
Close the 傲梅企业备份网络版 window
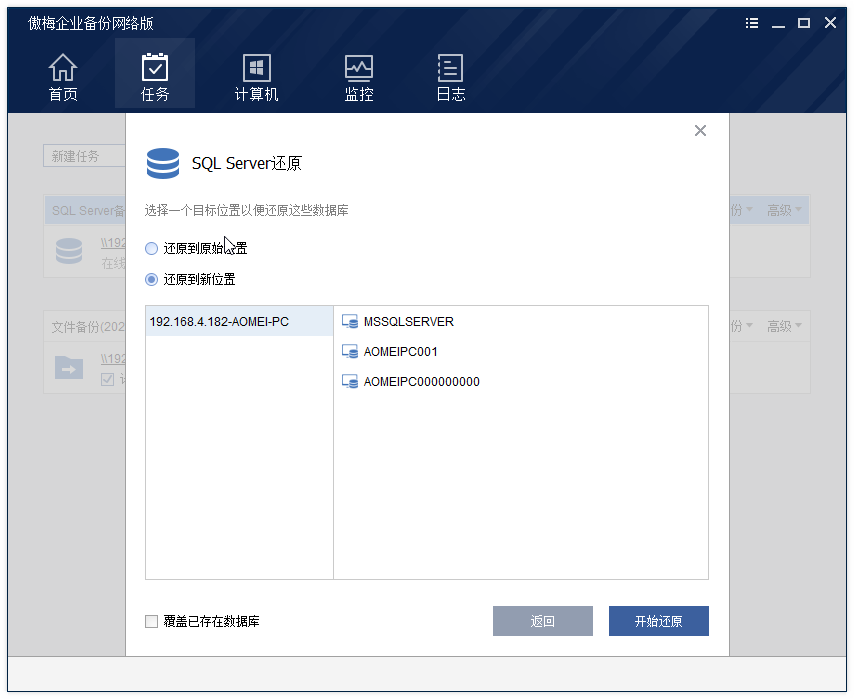point(830,23)
